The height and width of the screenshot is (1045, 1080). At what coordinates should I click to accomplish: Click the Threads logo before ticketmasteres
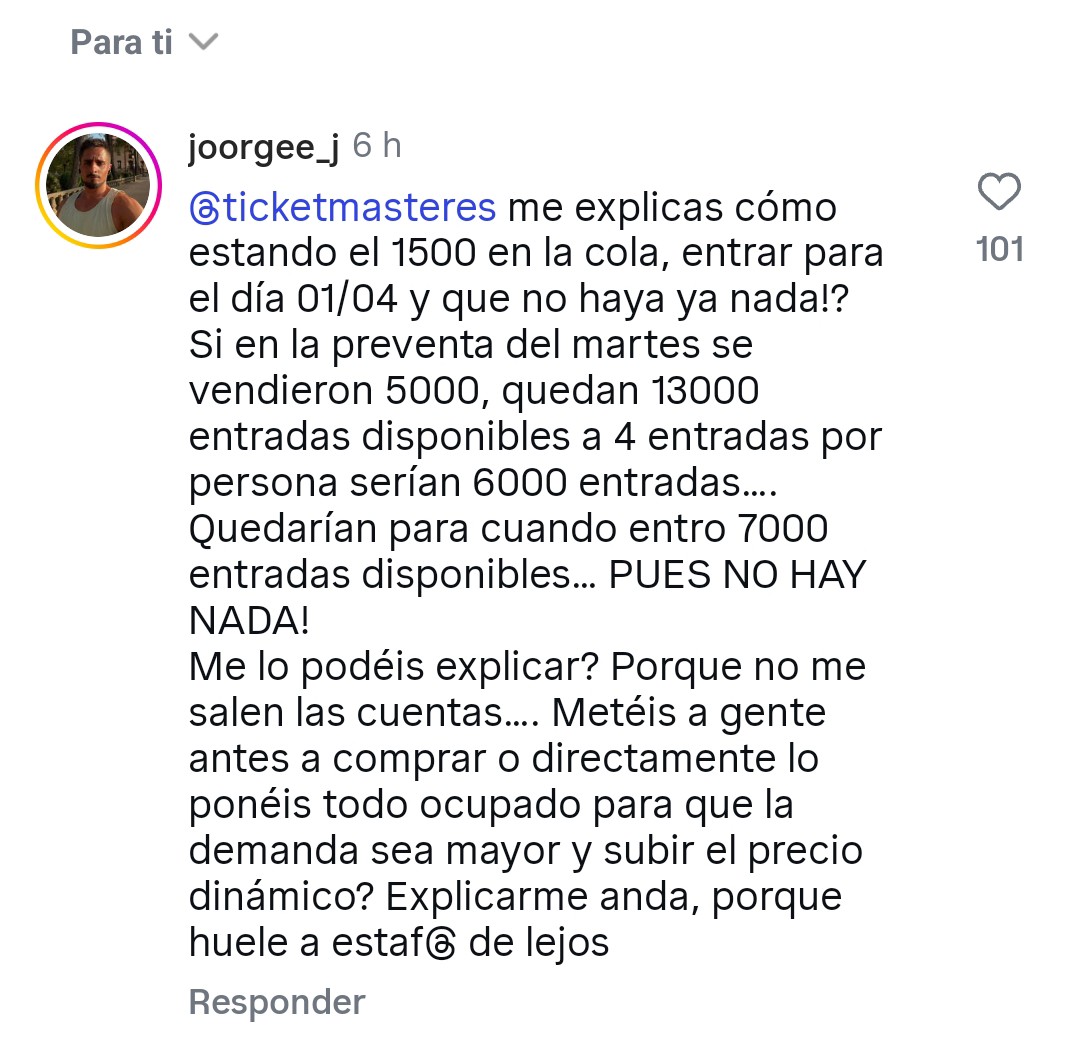(204, 208)
